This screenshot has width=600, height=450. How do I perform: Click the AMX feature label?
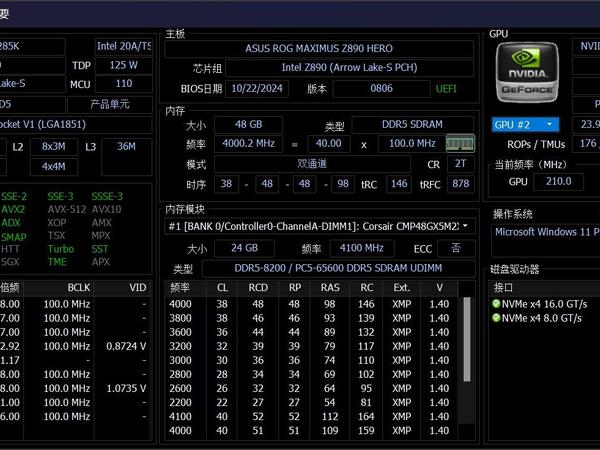point(101,223)
